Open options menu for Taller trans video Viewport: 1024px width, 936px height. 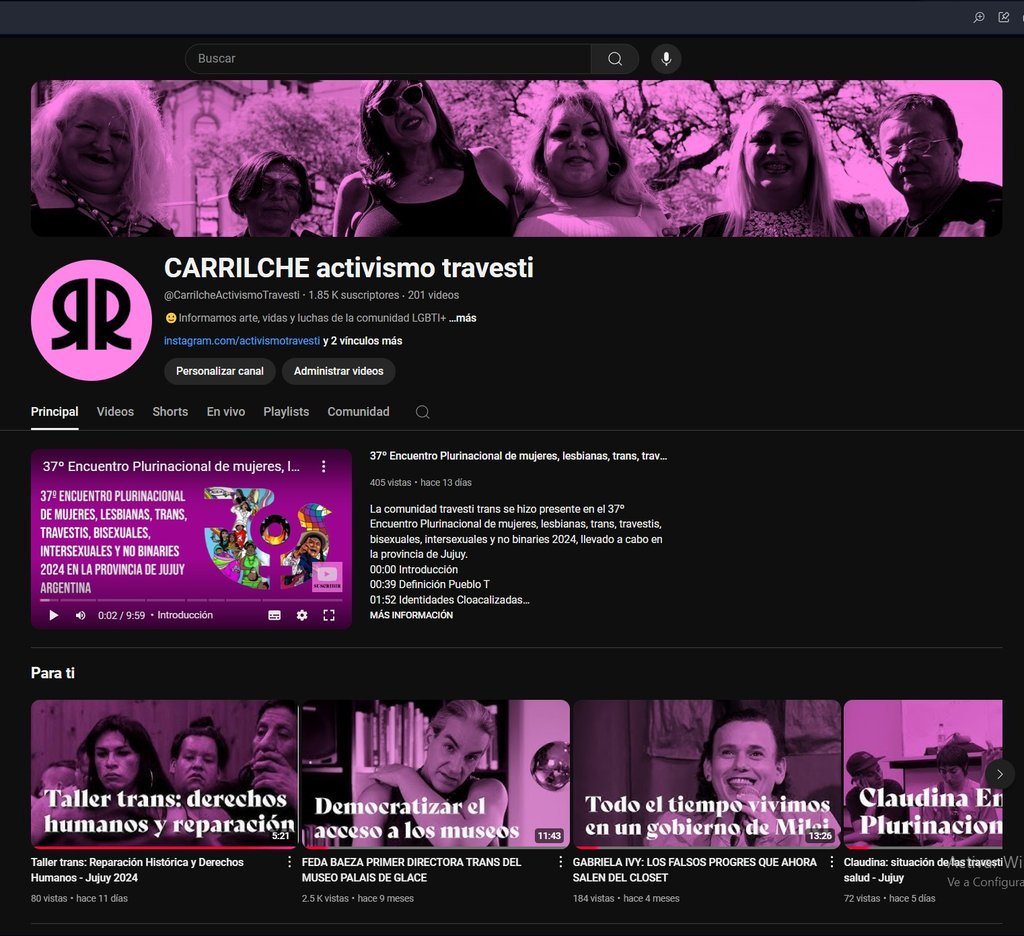(289, 862)
